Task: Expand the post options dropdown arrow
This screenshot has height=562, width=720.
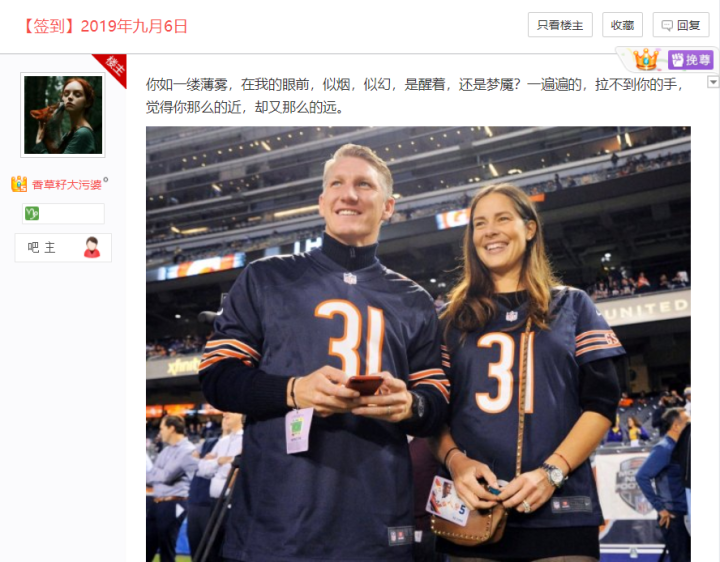Action: point(713,82)
